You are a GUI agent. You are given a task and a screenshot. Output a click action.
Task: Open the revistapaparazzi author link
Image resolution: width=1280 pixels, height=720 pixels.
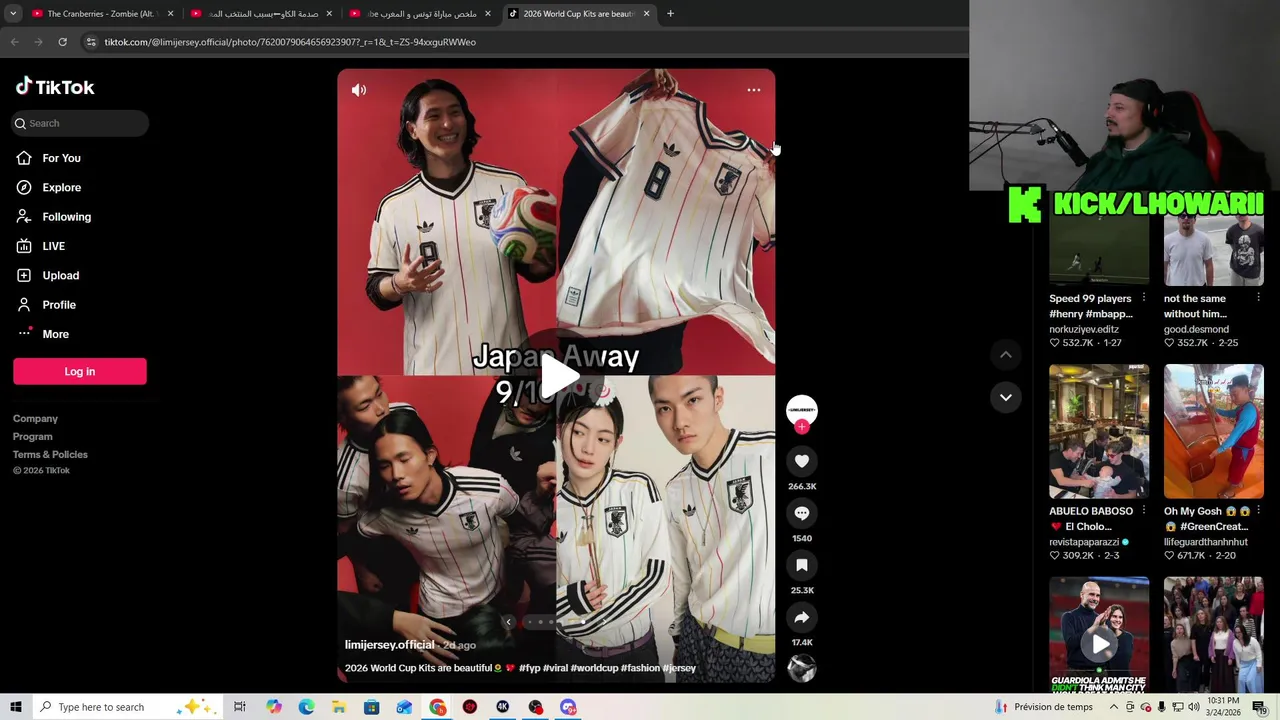(1084, 542)
